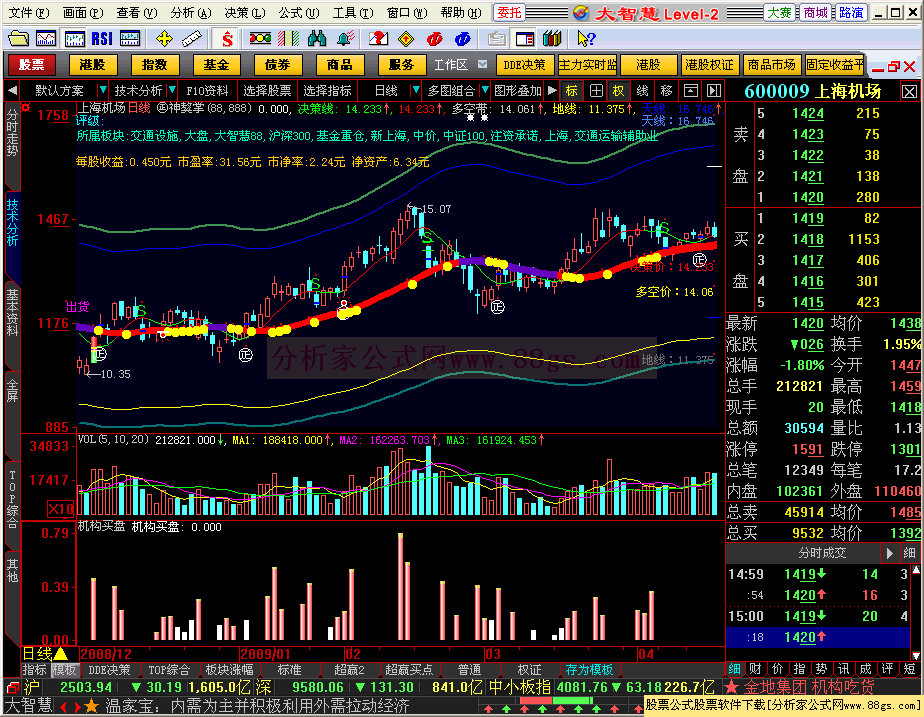Click the help cursor question mark icon
Image resolution: width=924 pixels, height=717 pixels.
(x=586, y=39)
